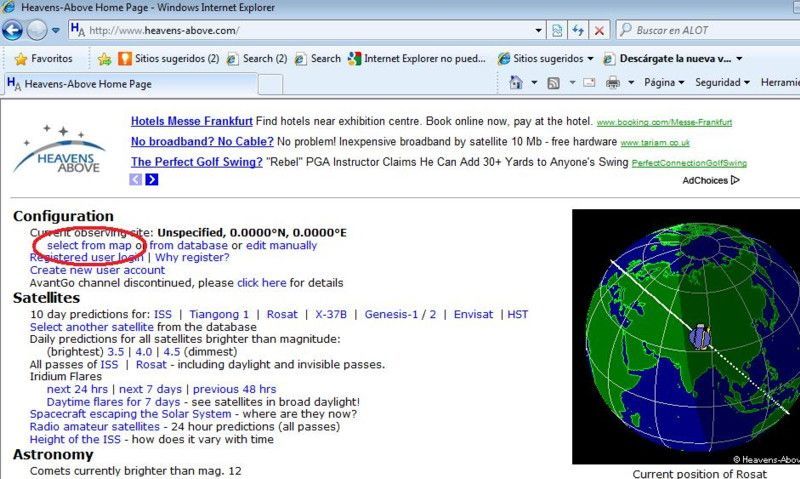Open Sitios sugeridos (2) favorite
The image size is (800, 479).
168,59
